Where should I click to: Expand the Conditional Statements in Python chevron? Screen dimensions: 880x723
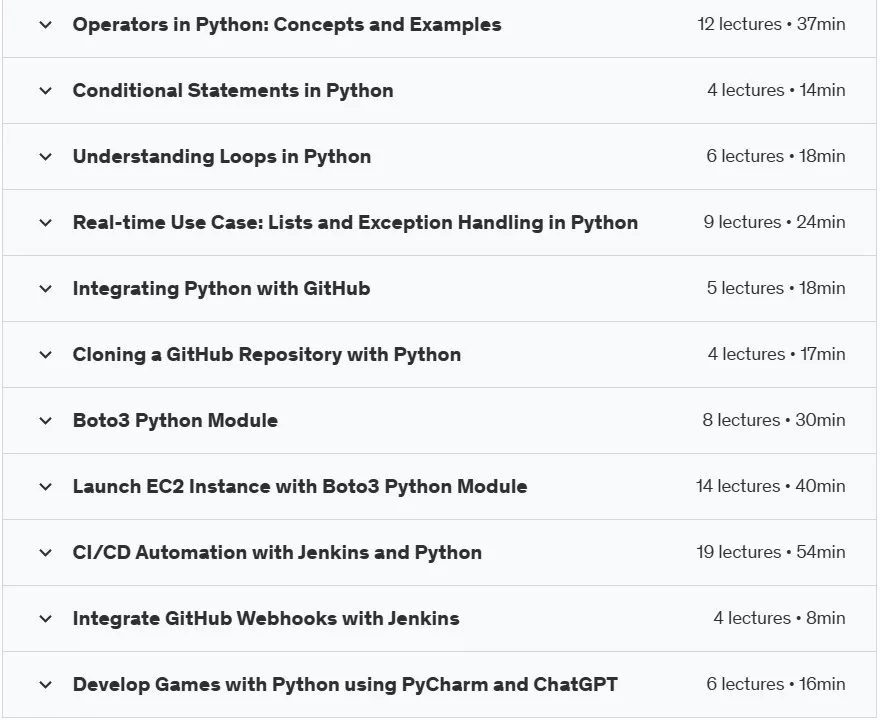[x=45, y=90]
